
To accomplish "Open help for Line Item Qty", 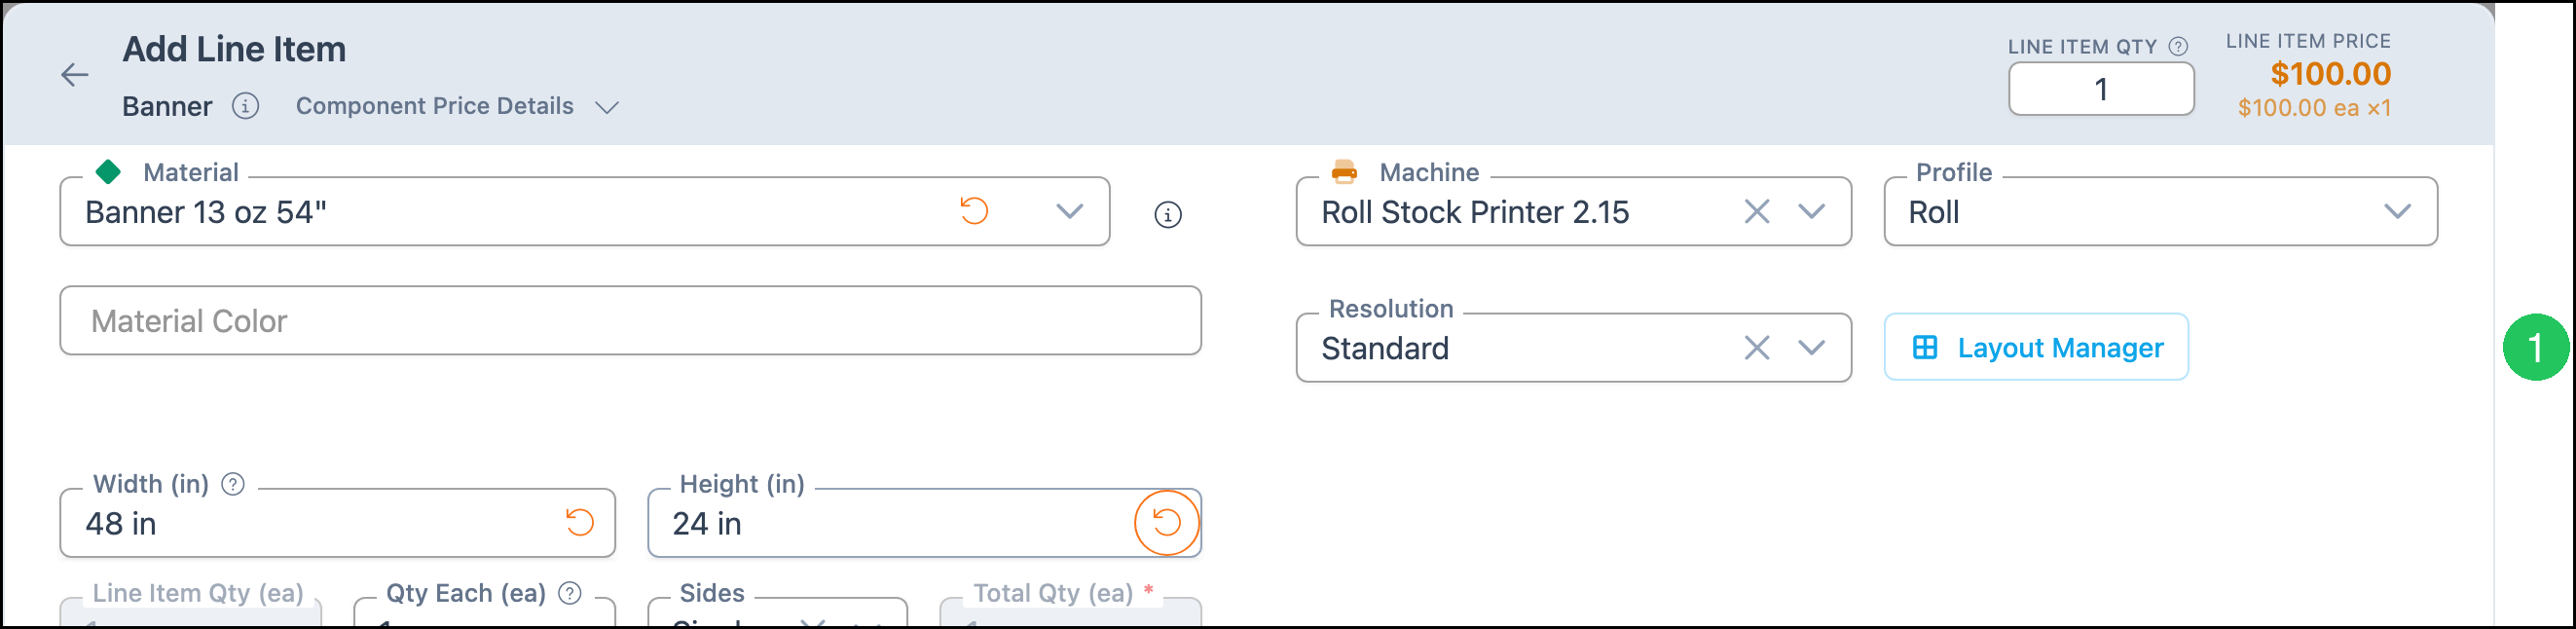I will click(2178, 47).
